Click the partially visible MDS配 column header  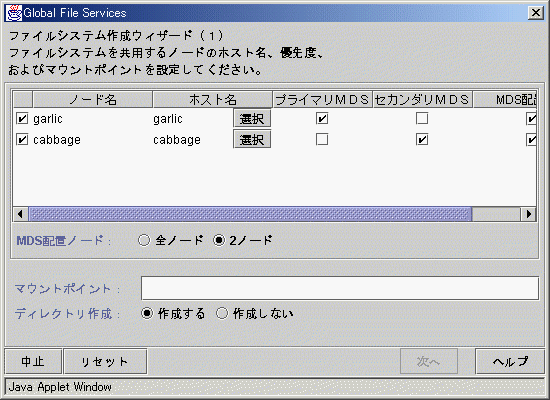(505, 100)
